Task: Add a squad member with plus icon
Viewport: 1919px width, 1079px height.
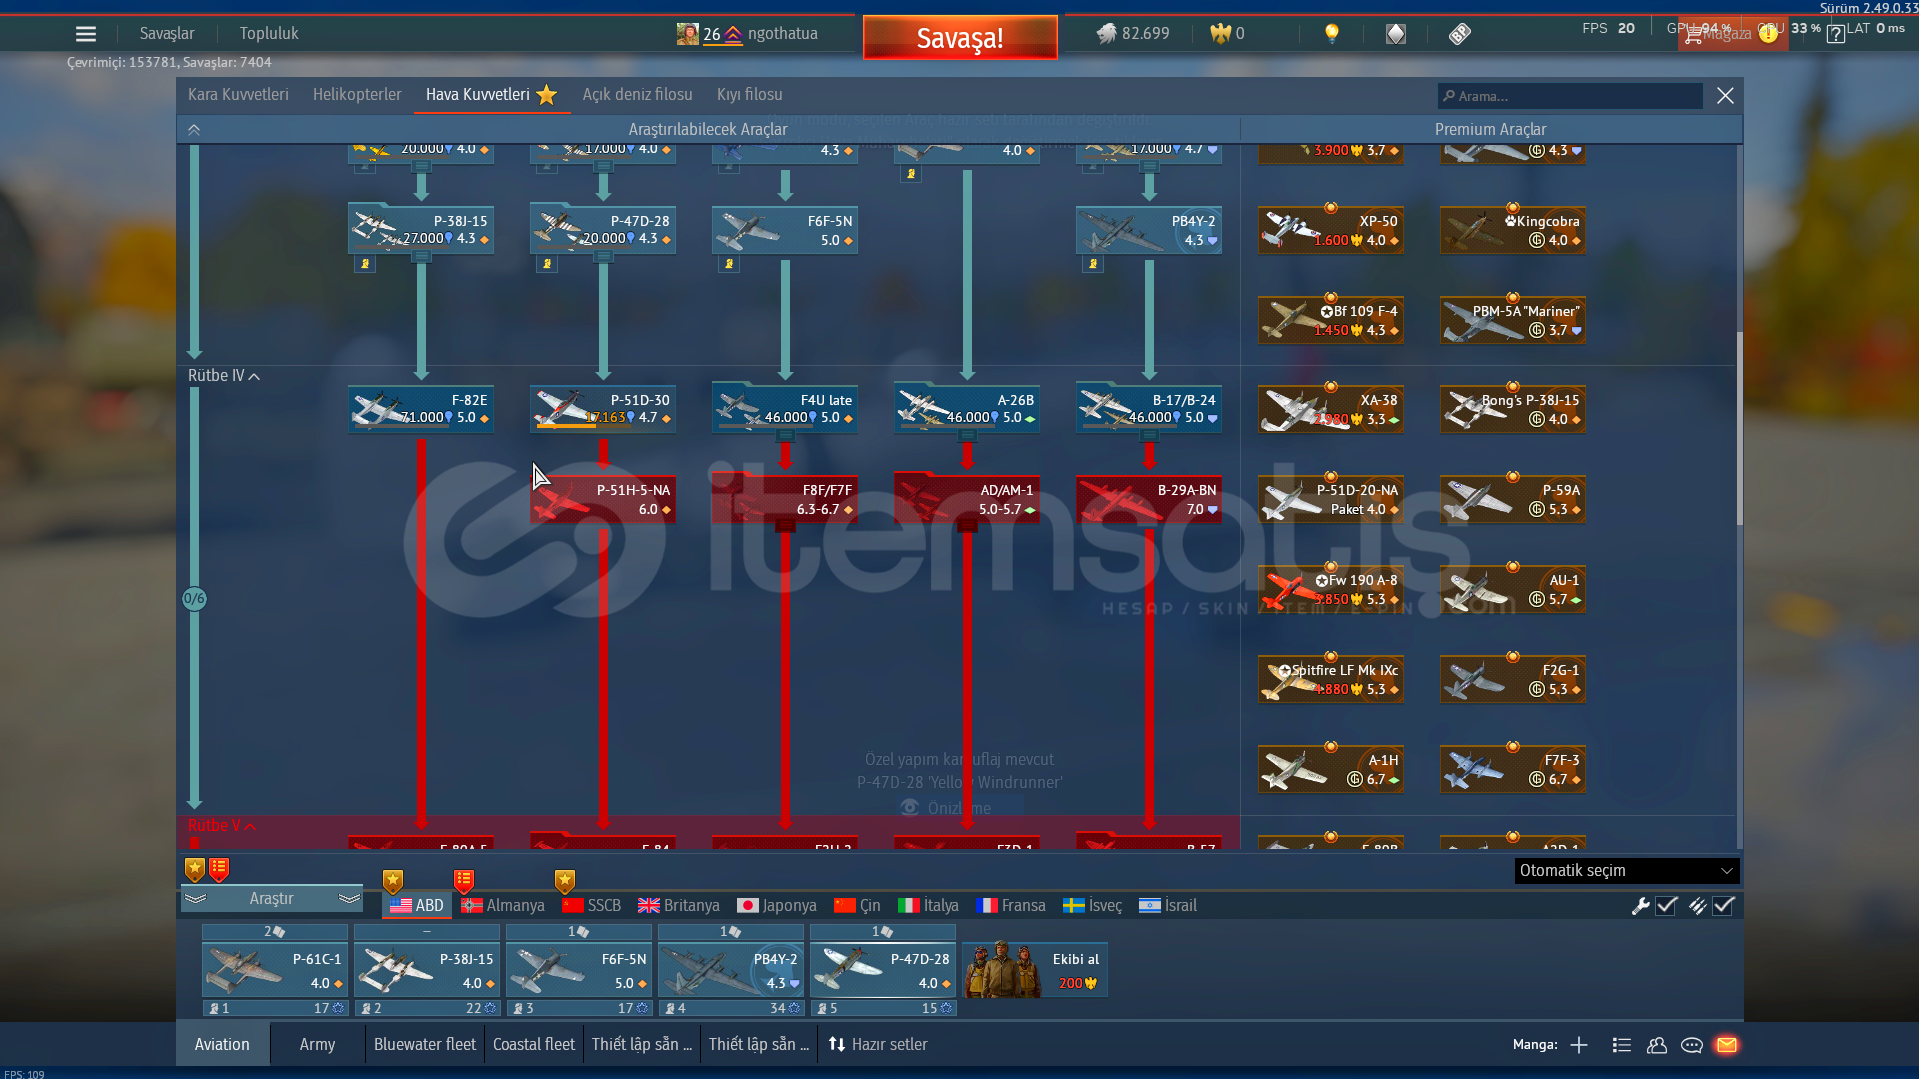Action: pyautogui.click(x=1579, y=1045)
